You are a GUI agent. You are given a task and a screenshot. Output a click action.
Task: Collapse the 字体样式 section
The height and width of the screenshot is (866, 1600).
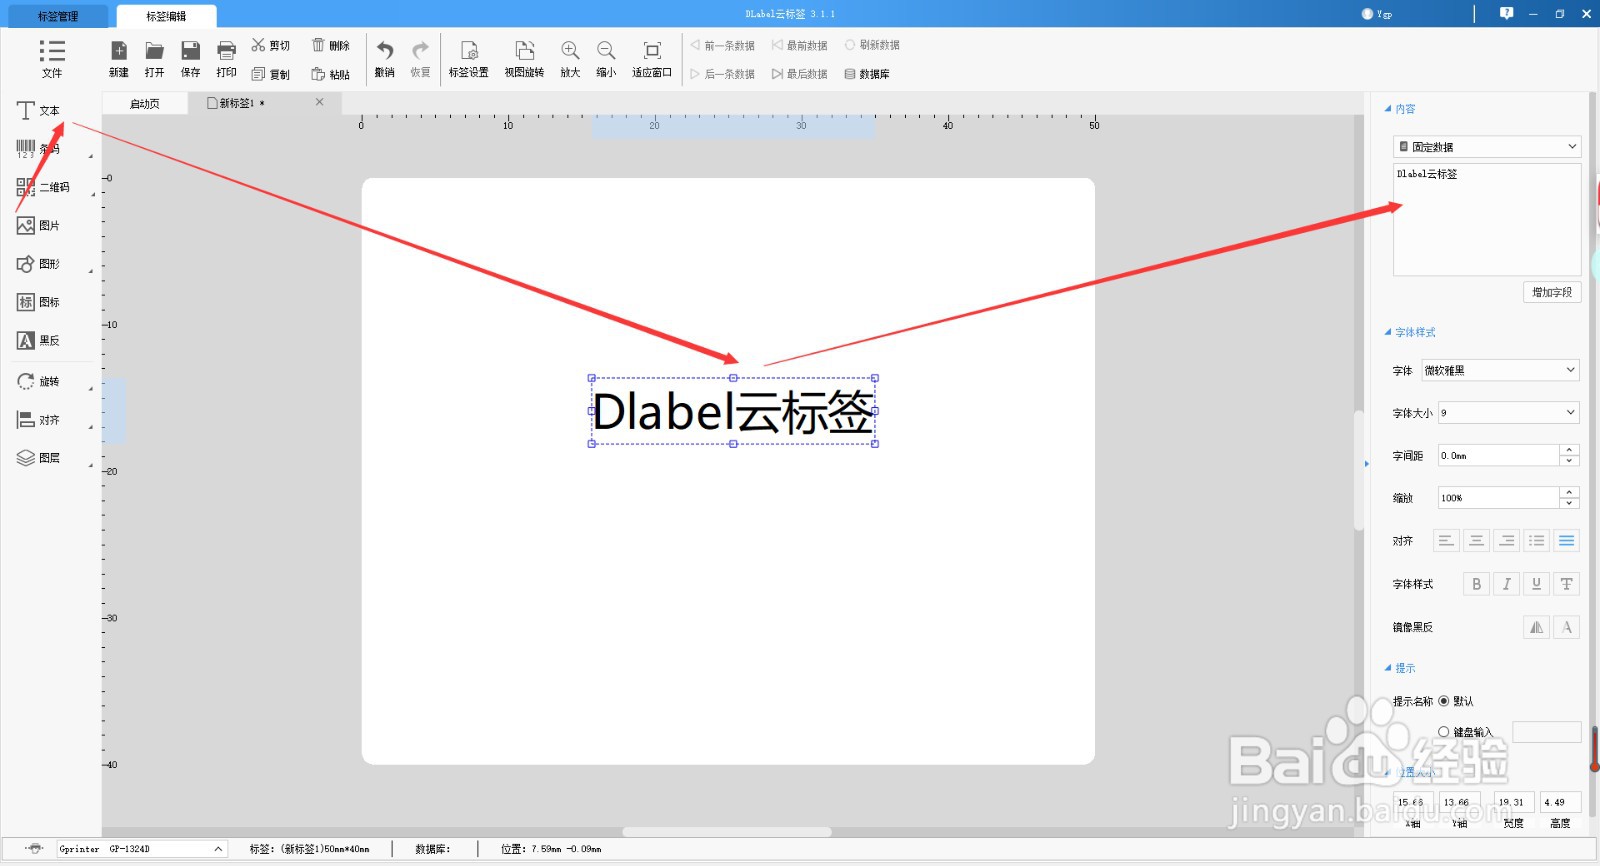point(1388,332)
